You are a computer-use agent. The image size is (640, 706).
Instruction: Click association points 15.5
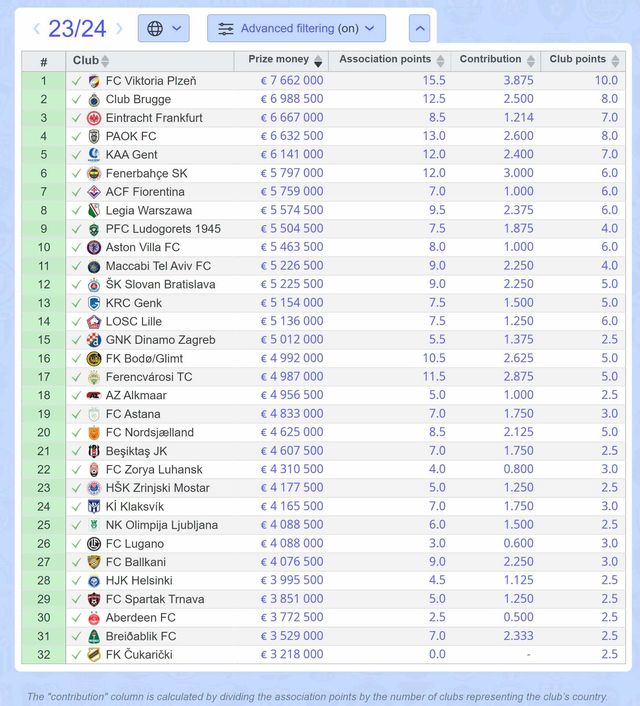click(x=434, y=81)
